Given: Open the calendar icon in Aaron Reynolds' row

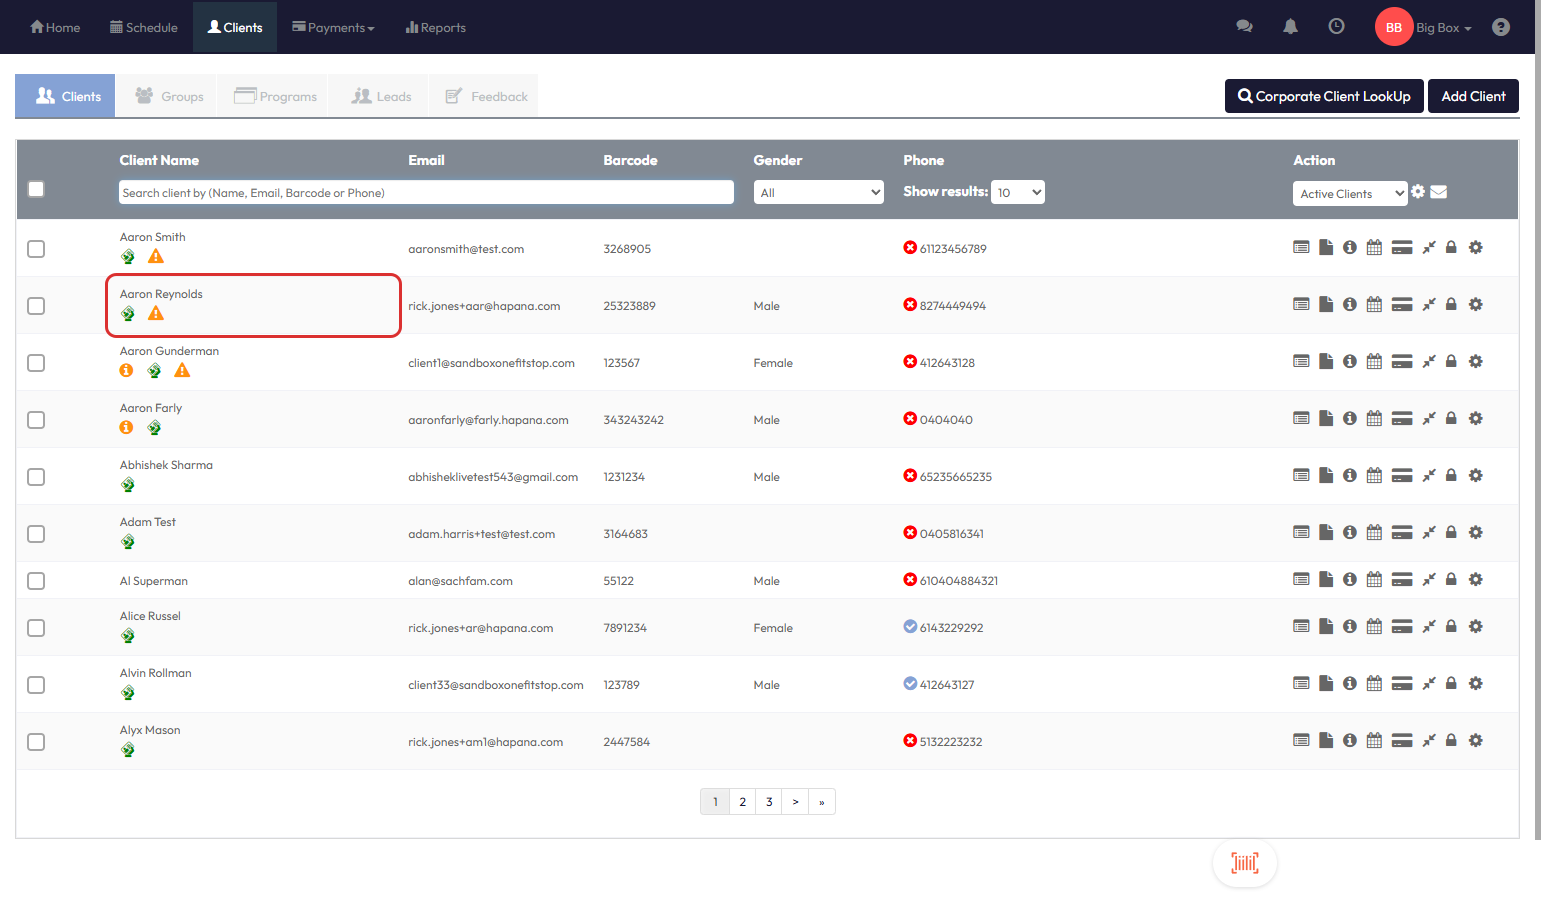Looking at the screenshot, I should coord(1374,305).
